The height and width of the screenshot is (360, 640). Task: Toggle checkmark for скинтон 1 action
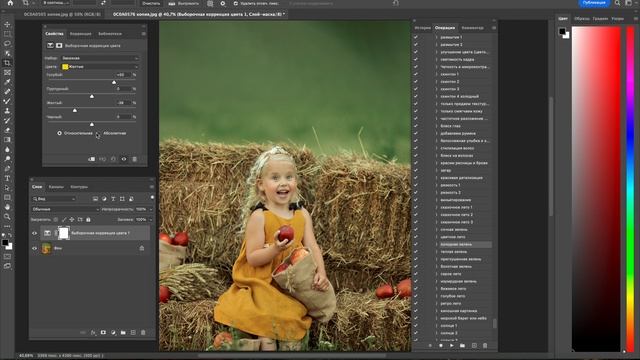pyautogui.click(x=416, y=74)
